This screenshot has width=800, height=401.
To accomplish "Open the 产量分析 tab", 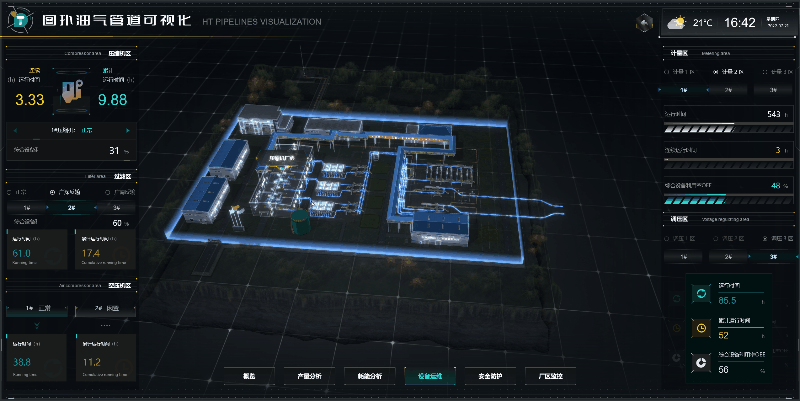I will point(309,376).
